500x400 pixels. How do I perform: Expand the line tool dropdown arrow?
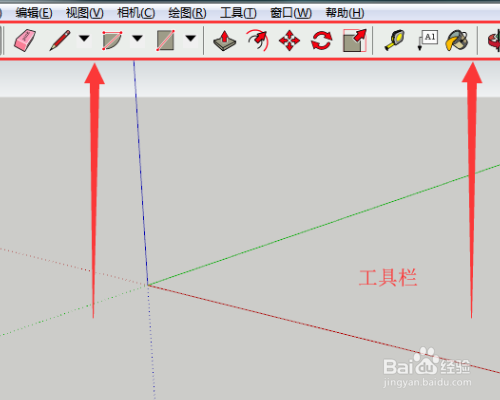point(84,38)
